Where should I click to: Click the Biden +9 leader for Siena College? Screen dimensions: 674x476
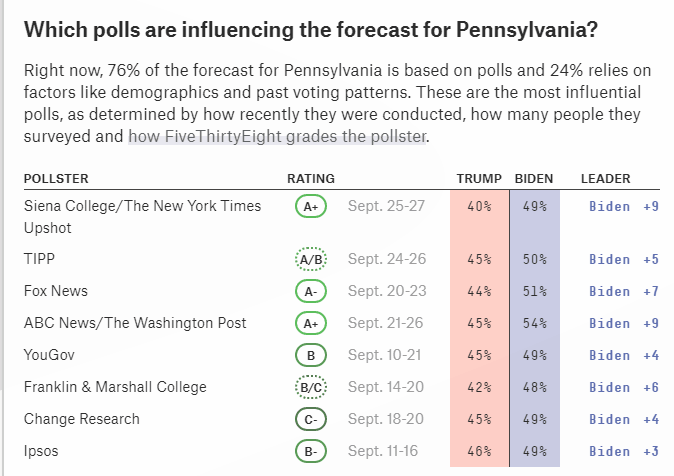[623, 206]
